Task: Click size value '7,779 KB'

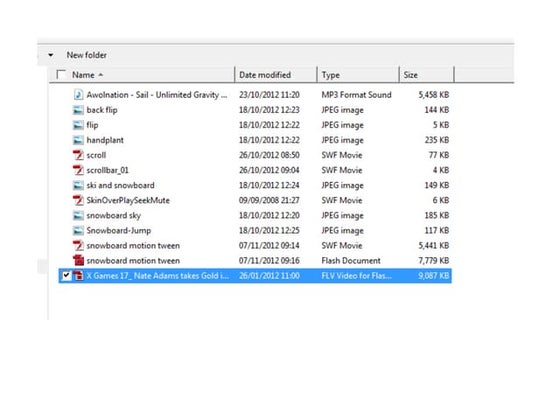Action: (434, 260)
